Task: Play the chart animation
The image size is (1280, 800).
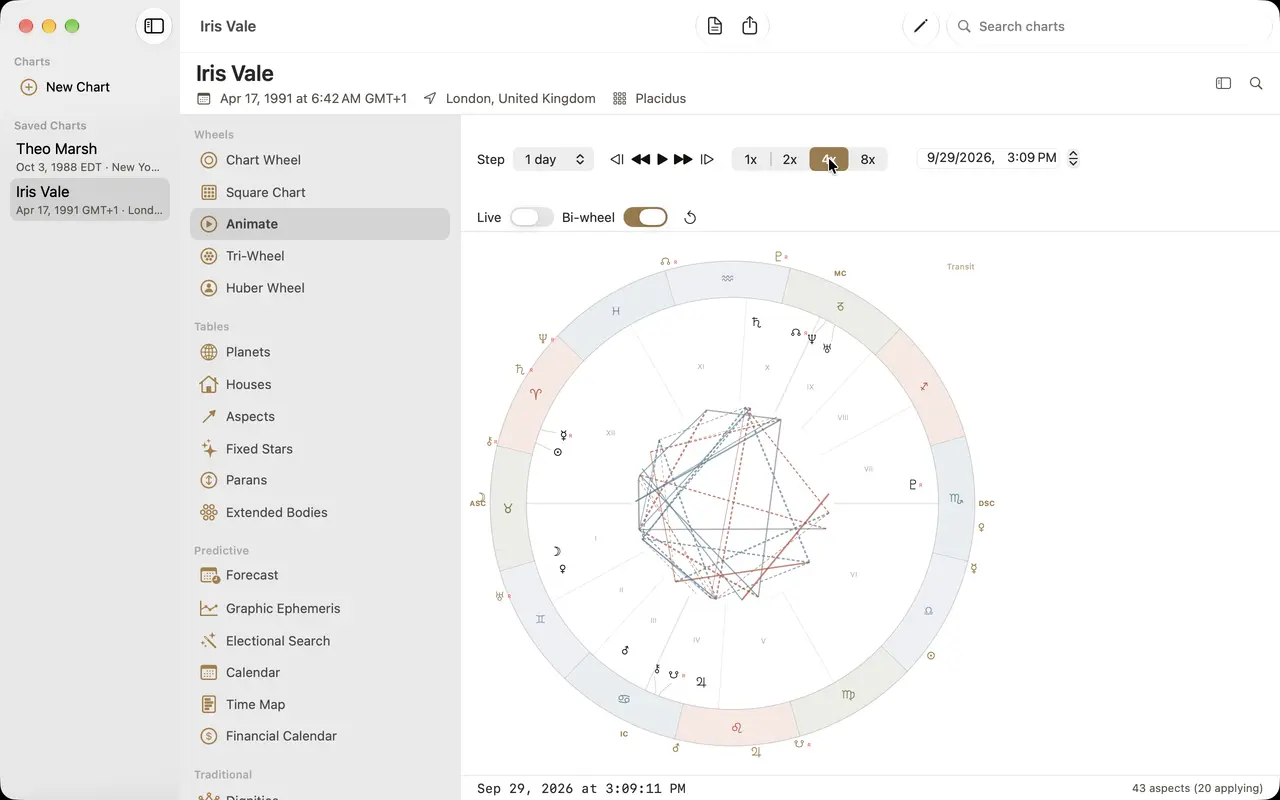Action: 662,159
